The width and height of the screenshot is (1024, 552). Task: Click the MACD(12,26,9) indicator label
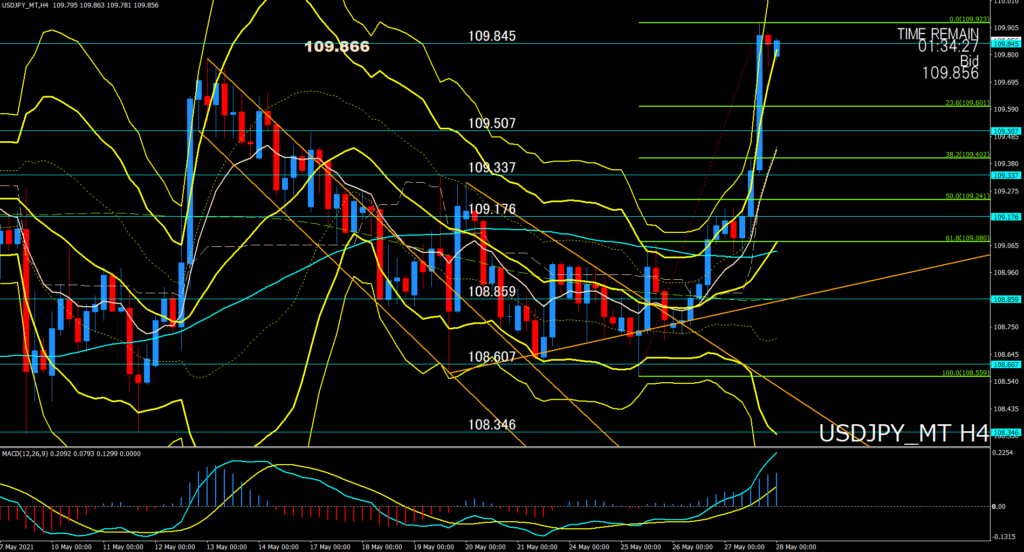click(x=24, y=453)
